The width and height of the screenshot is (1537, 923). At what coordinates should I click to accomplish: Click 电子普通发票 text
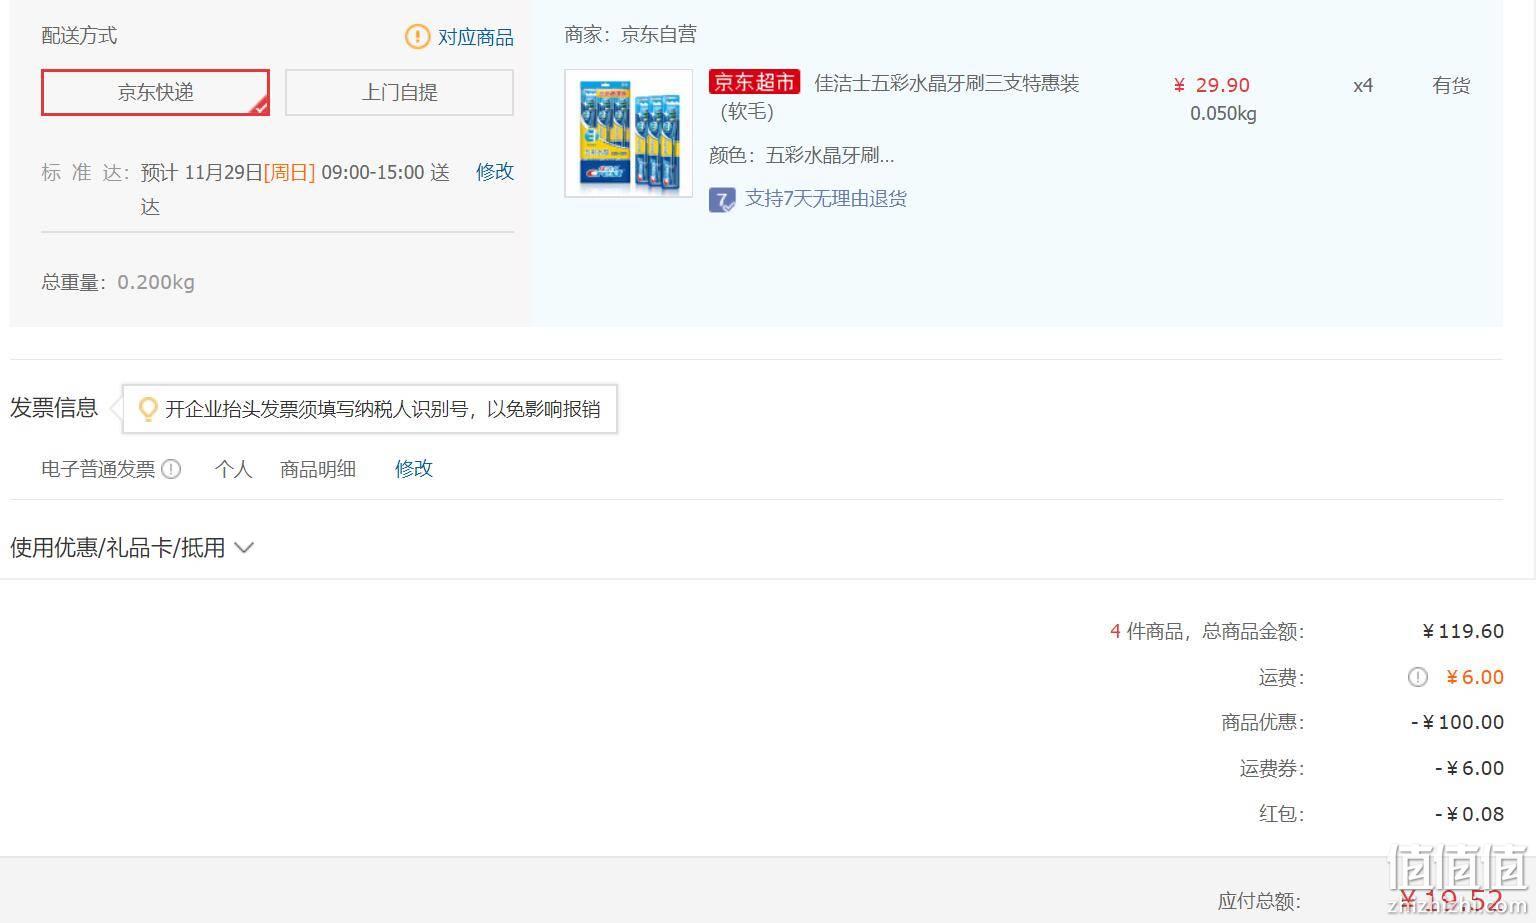pyautogui.click(x=98, y=469)
